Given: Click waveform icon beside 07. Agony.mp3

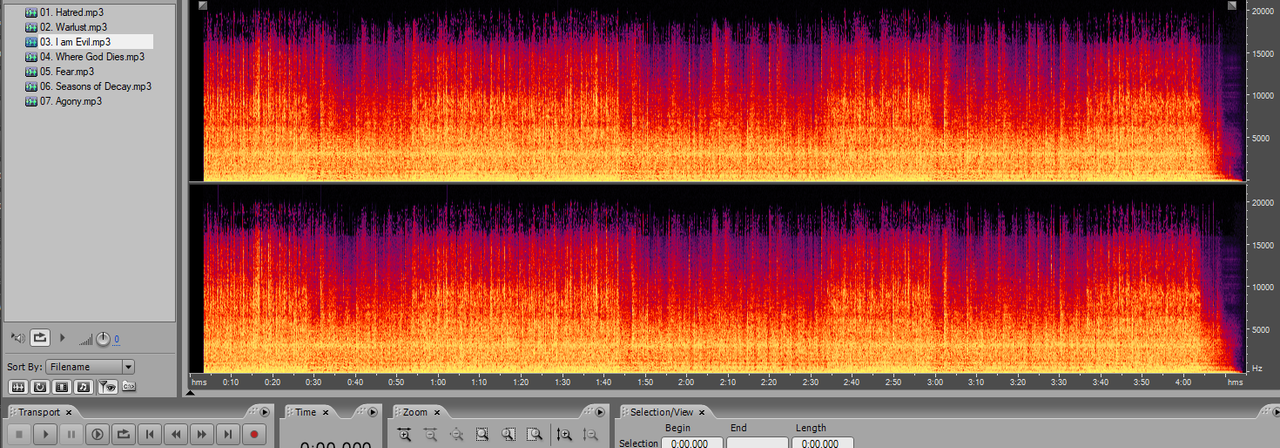Looking at the screenshot, I should pyautogui.click(x=31, y=102).
